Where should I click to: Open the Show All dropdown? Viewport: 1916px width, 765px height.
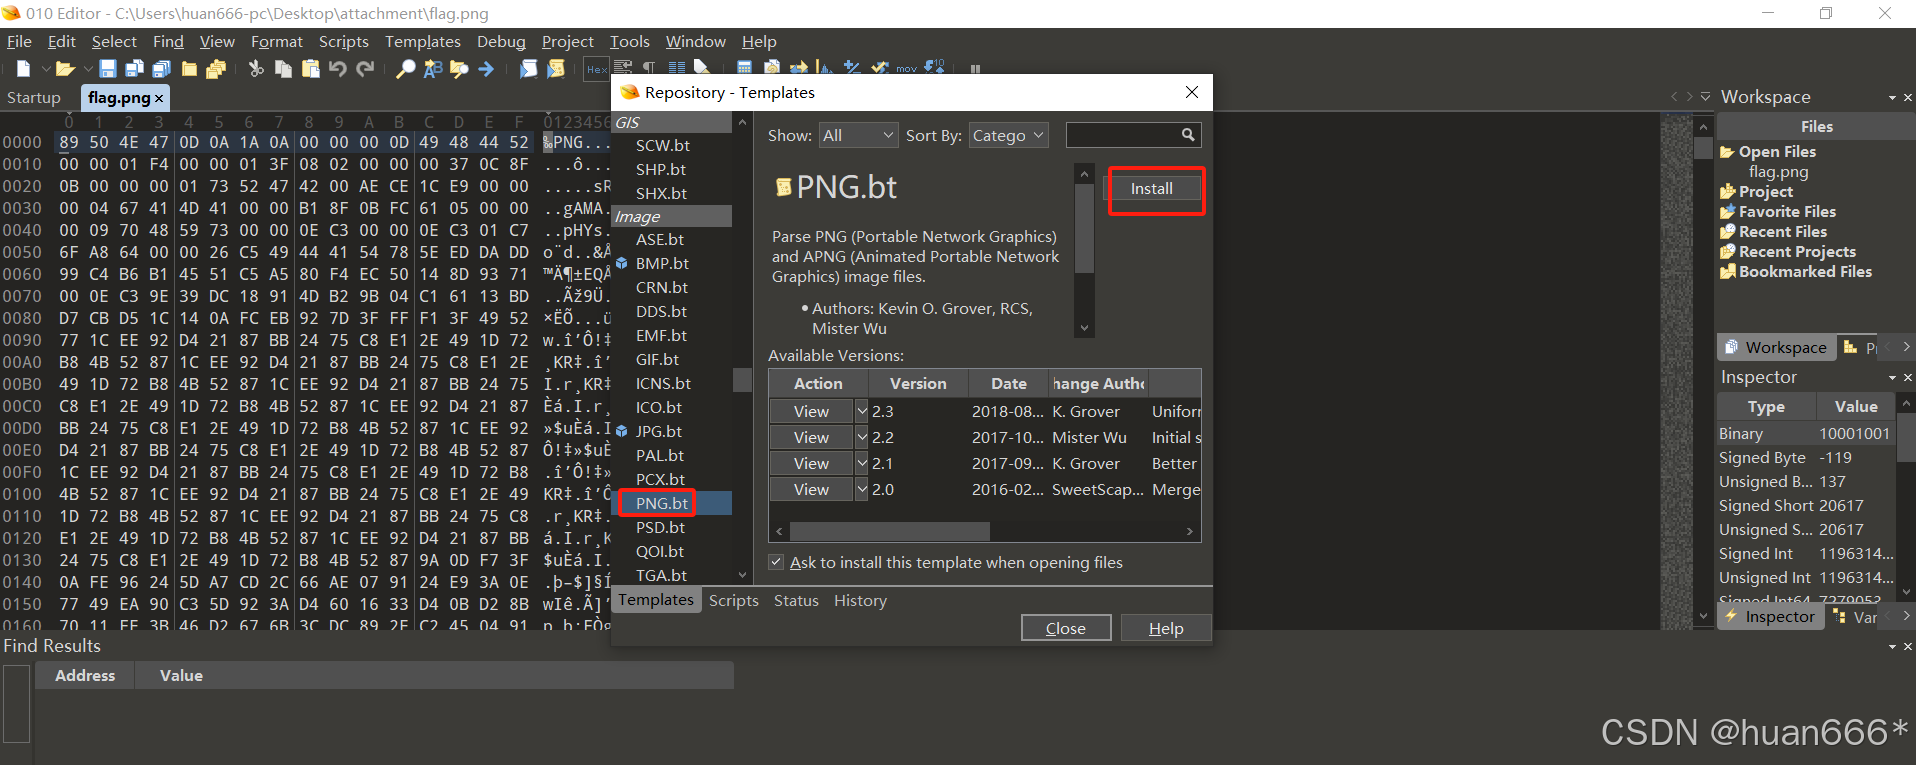click(x=858, y=135)
